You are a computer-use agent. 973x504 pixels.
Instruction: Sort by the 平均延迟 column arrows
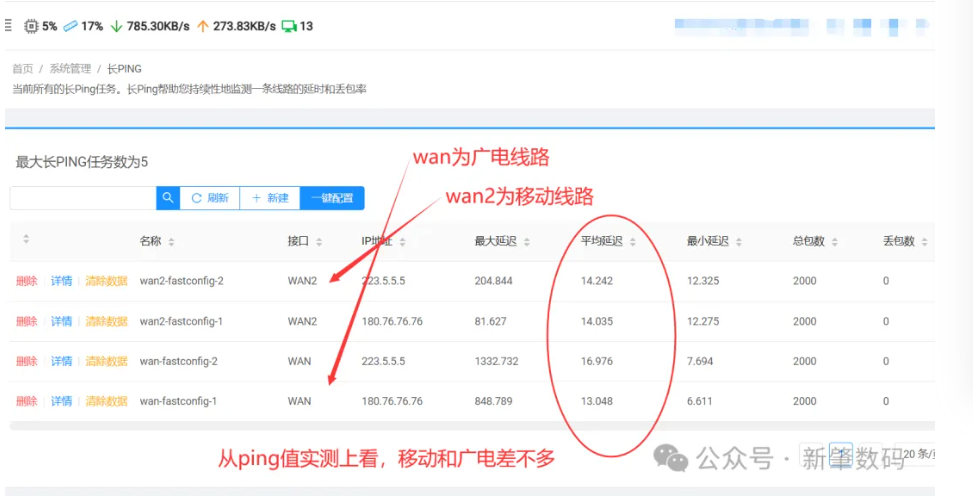click(632, 242)
